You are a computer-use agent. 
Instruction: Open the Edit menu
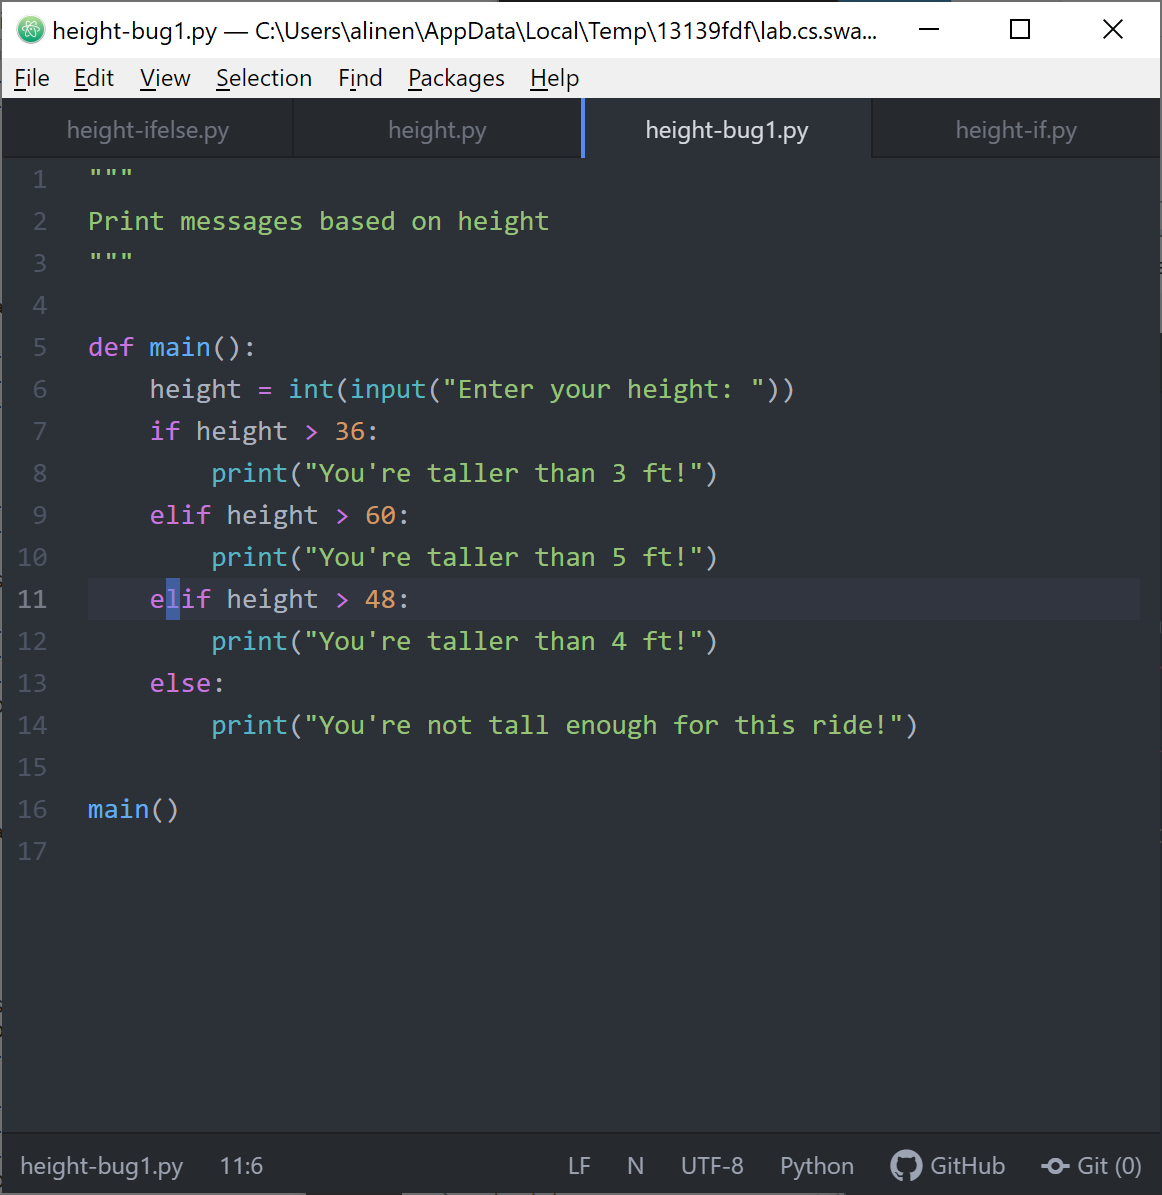[94, 78]
